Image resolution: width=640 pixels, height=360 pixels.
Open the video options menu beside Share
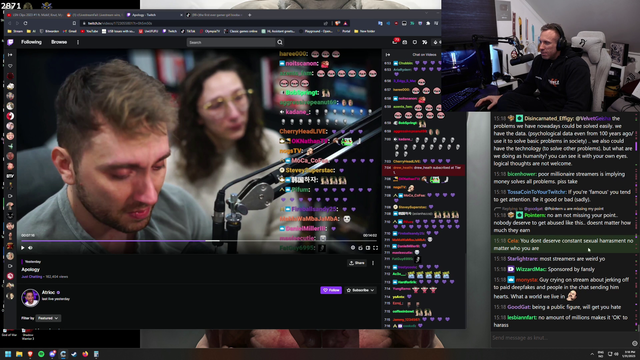[x=373, y=263]
